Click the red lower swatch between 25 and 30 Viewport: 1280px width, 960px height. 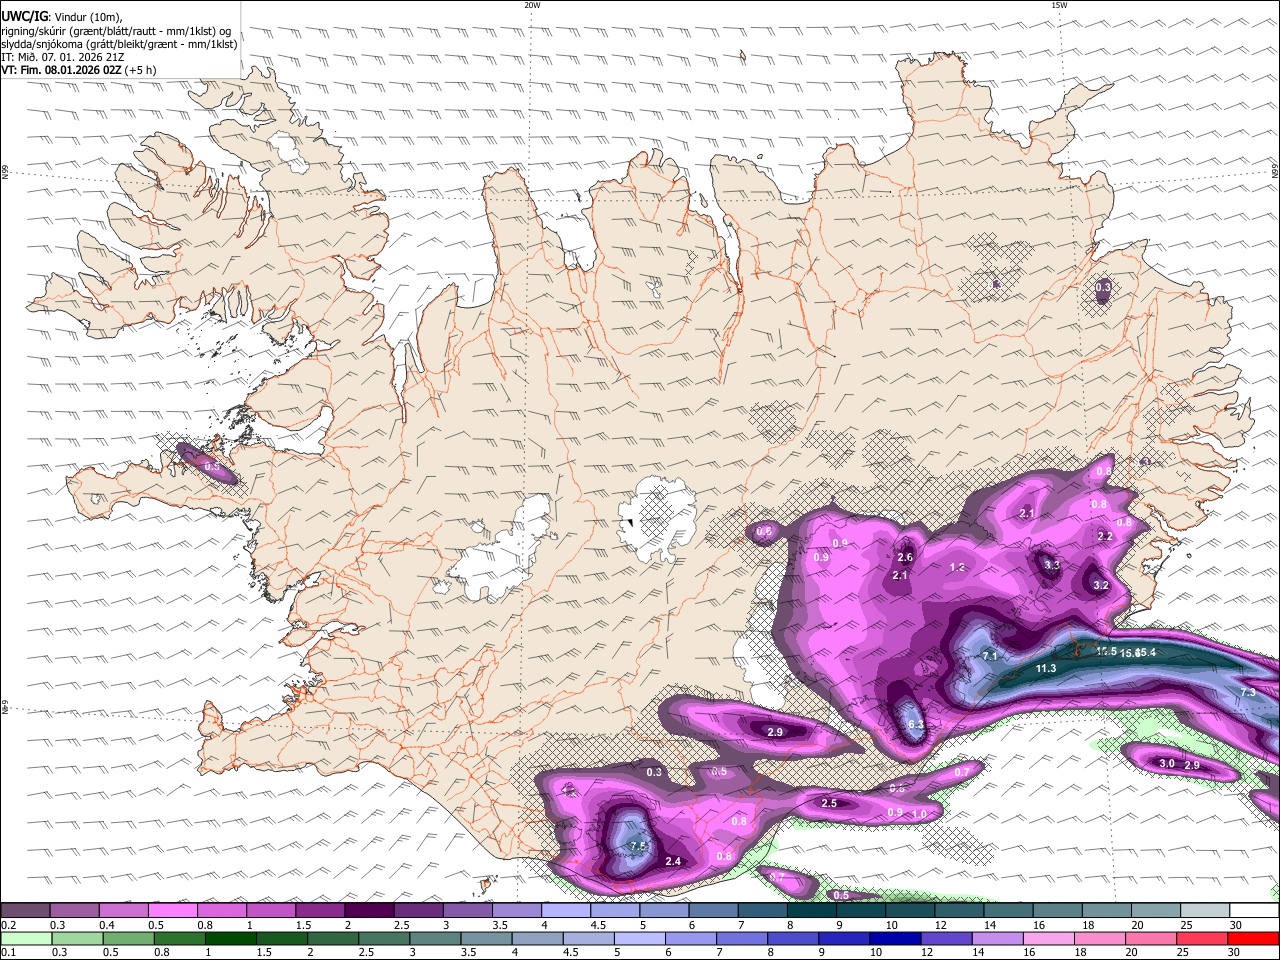click(x=1202, y=938)
